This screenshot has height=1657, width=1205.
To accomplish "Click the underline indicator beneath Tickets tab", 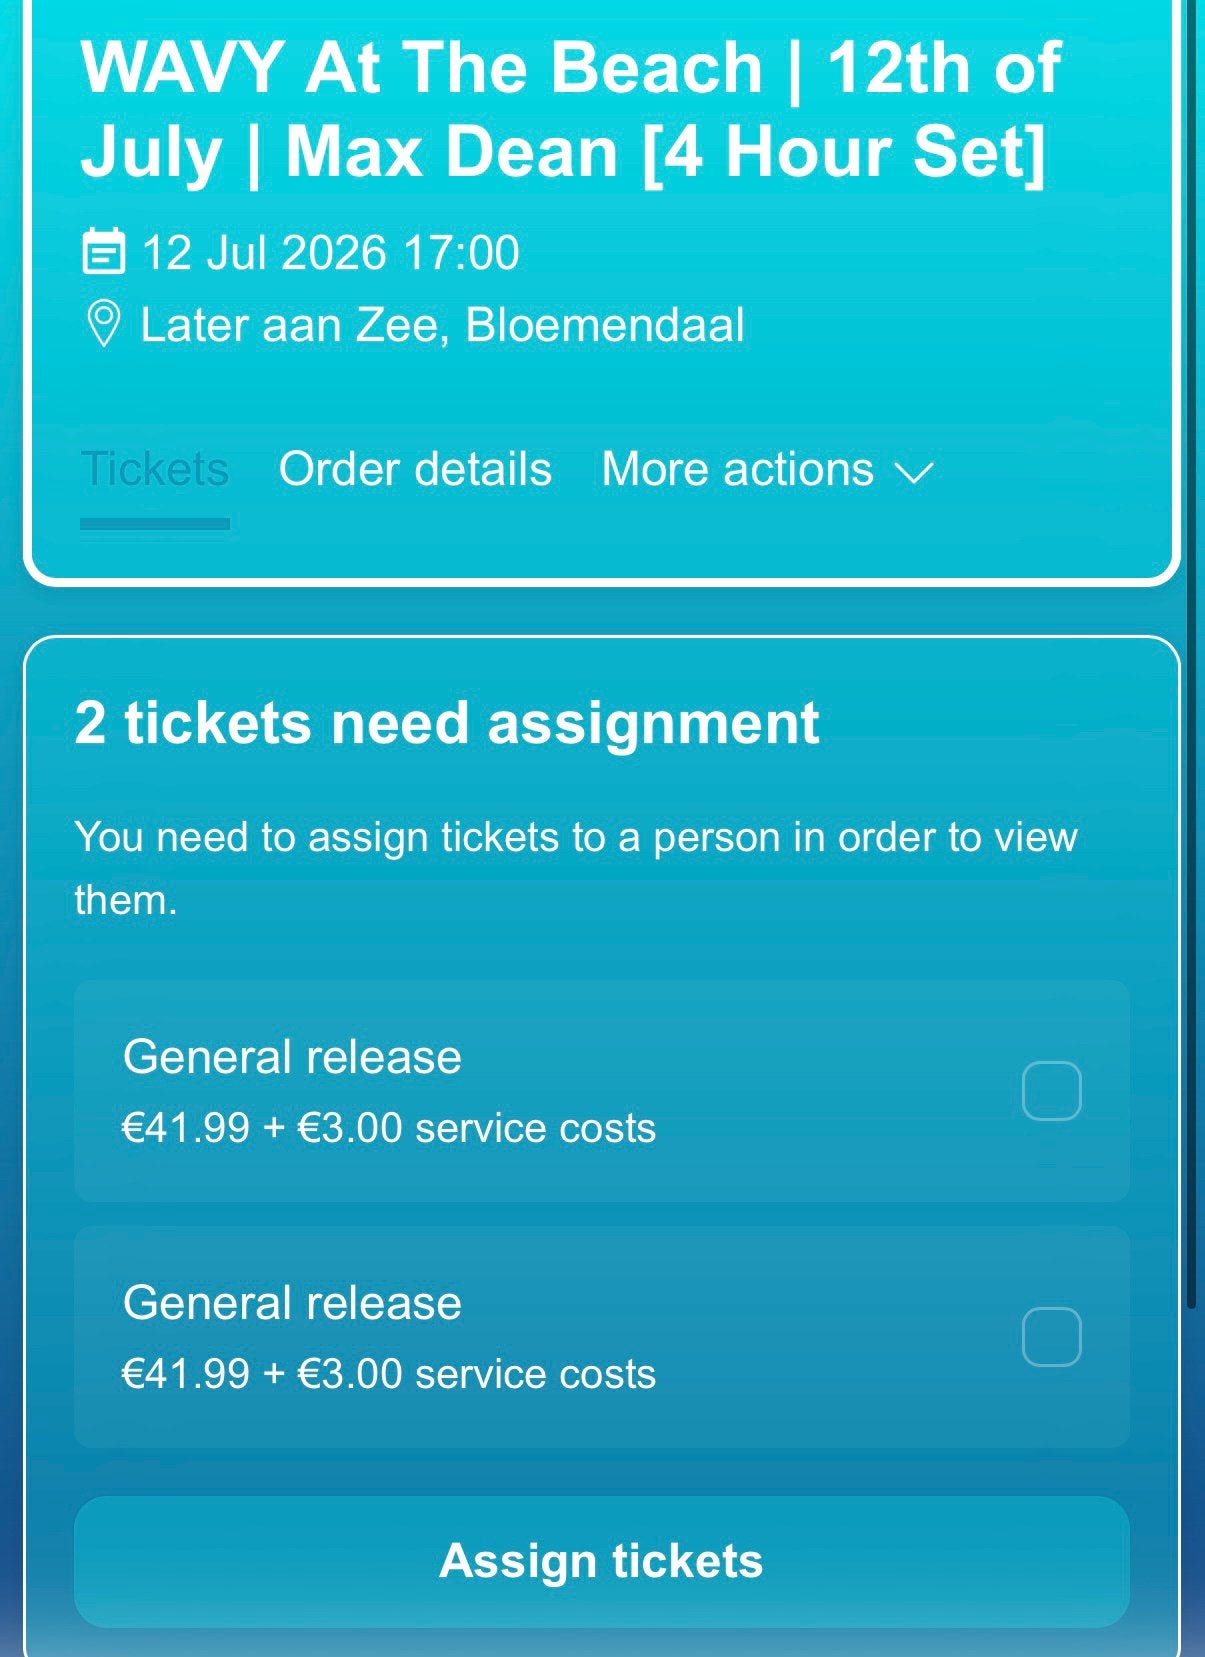I will pyautogui.click(x=155, y=524).
